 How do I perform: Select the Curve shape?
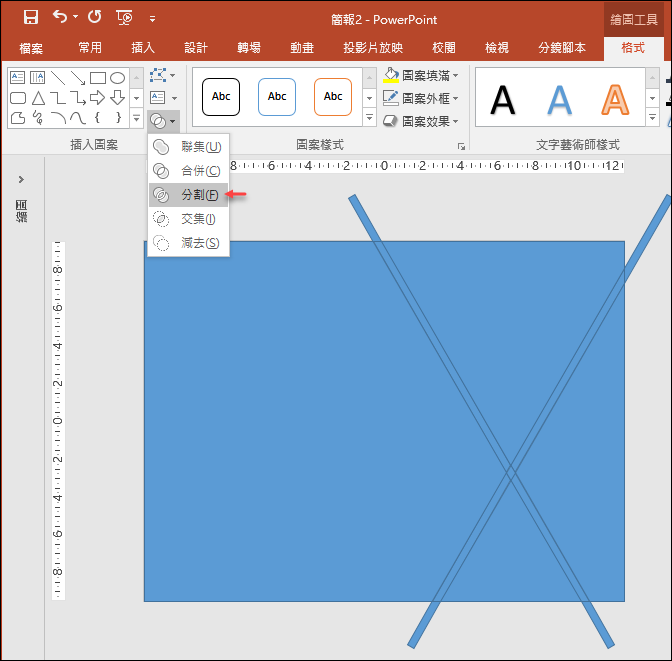(x=78, y=118)
